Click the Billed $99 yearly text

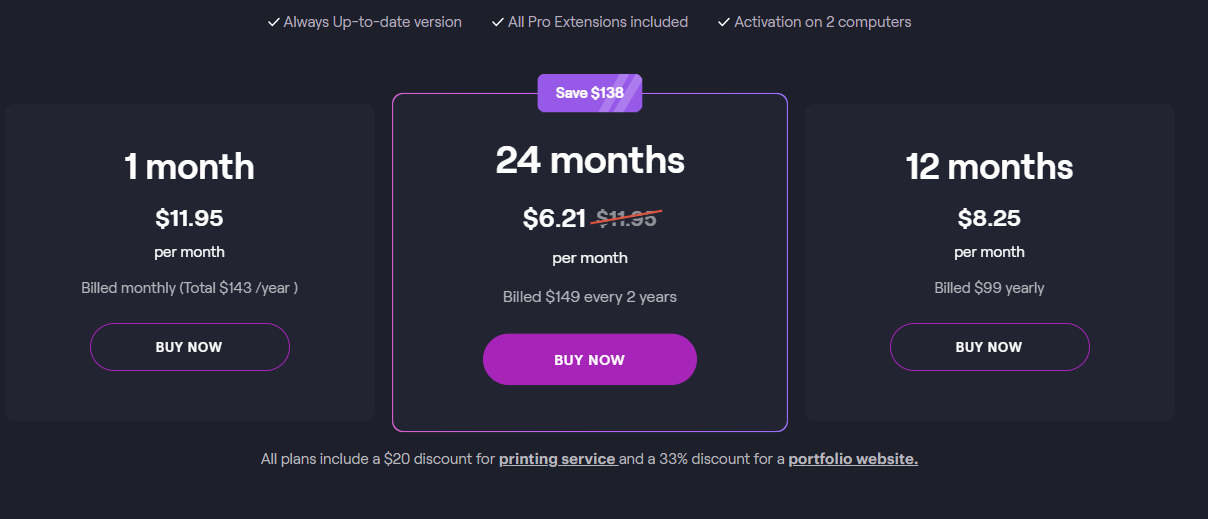[x=990, y=288]
